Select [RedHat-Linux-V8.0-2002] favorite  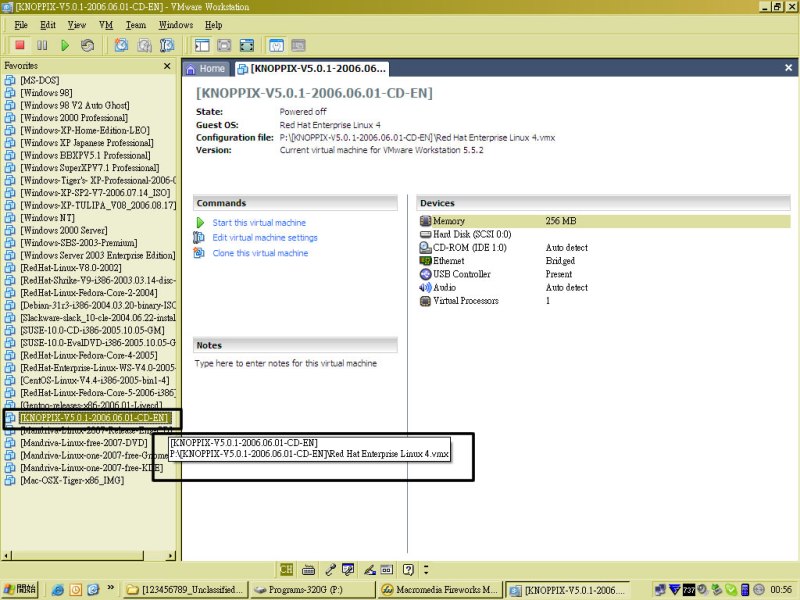click(x=70, y=268)
